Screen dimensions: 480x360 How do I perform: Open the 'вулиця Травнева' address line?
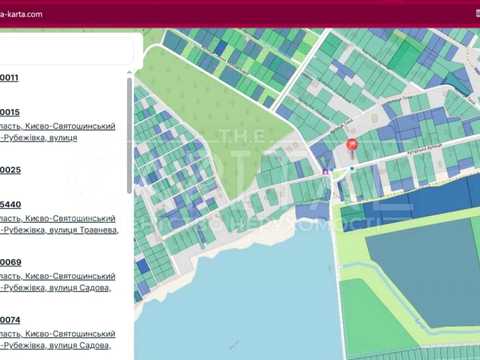[59, 224]
